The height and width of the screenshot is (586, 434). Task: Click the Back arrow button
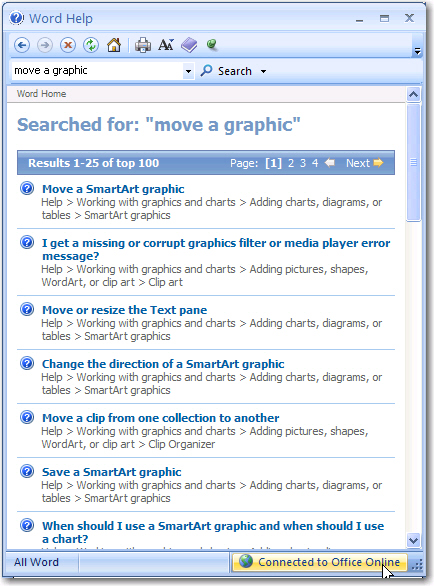22,46
